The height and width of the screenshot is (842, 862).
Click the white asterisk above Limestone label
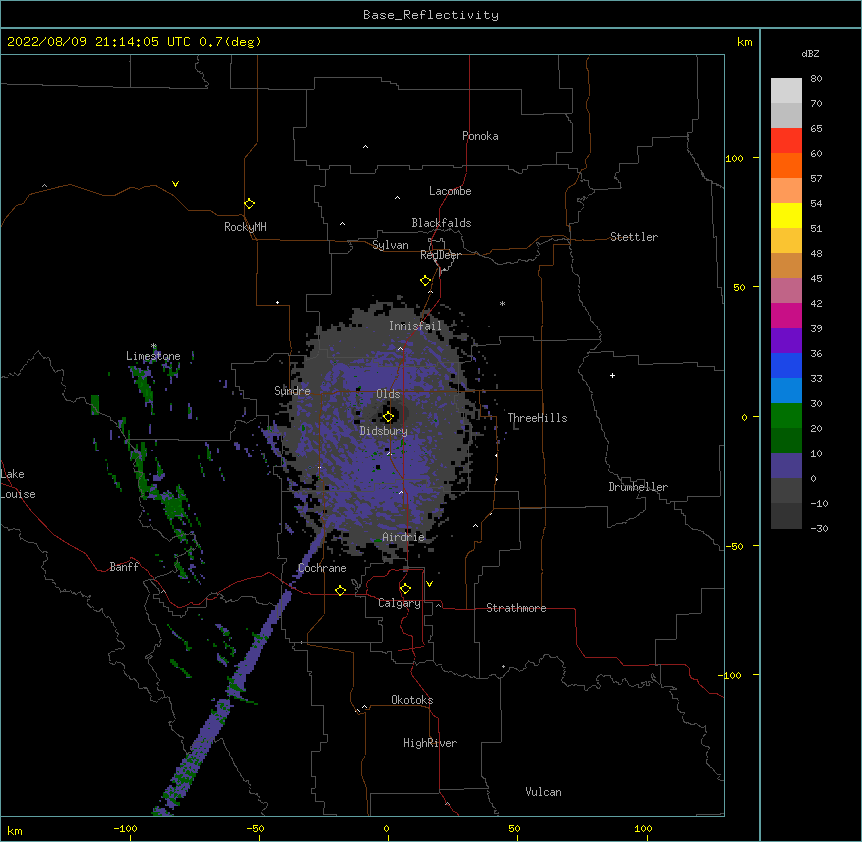tap(153, 346)
